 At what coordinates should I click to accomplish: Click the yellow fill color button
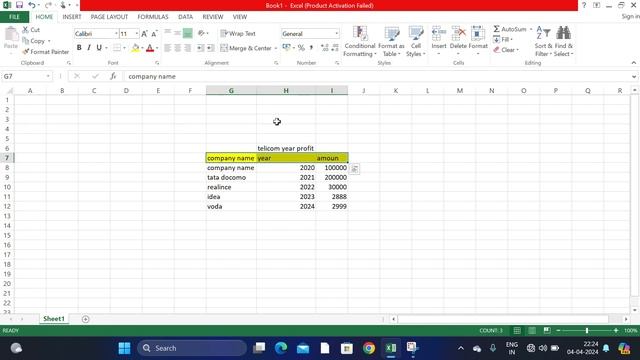[x=135, y=48]
